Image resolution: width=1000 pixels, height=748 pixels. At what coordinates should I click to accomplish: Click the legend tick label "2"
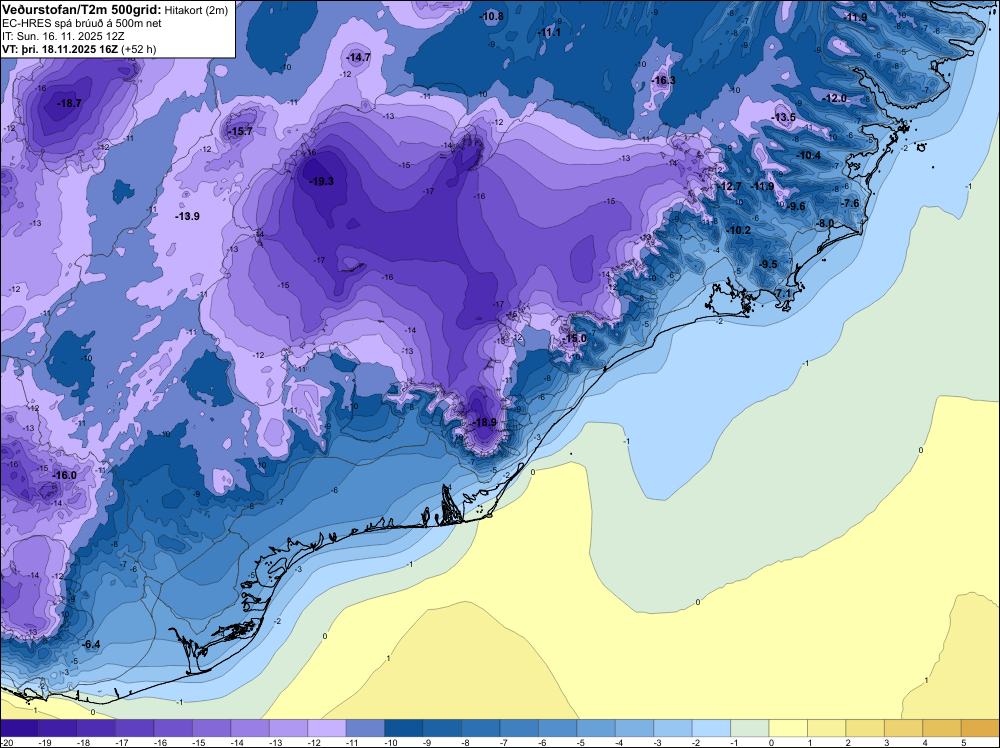(x=848, y=743)
